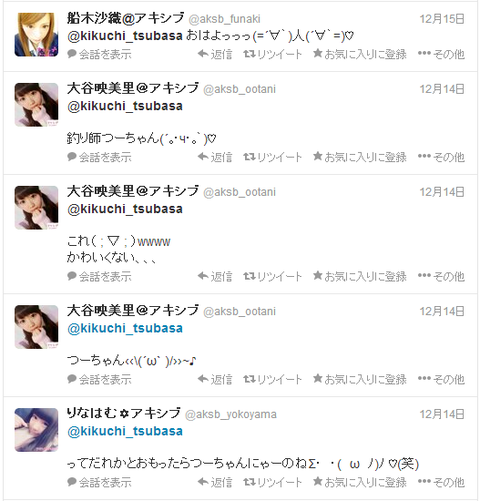
Task: Show conversation for 船木沙織's tweet
Action: [99, 54]
